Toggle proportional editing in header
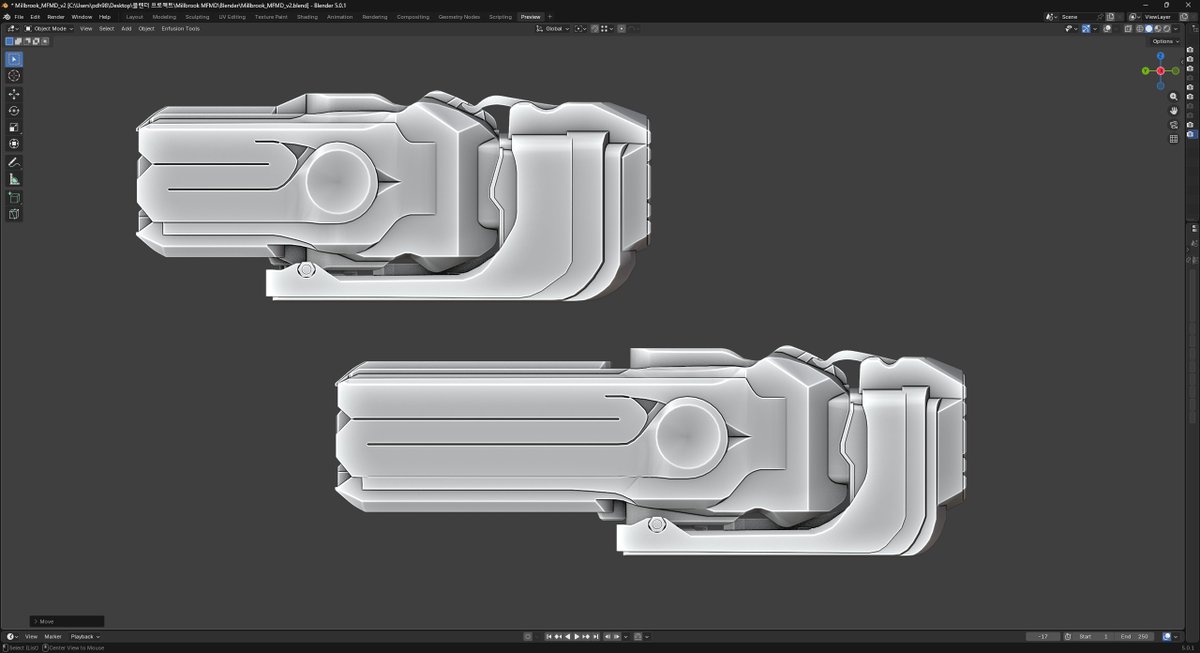Screen dimensions: 1200x653 621,29
